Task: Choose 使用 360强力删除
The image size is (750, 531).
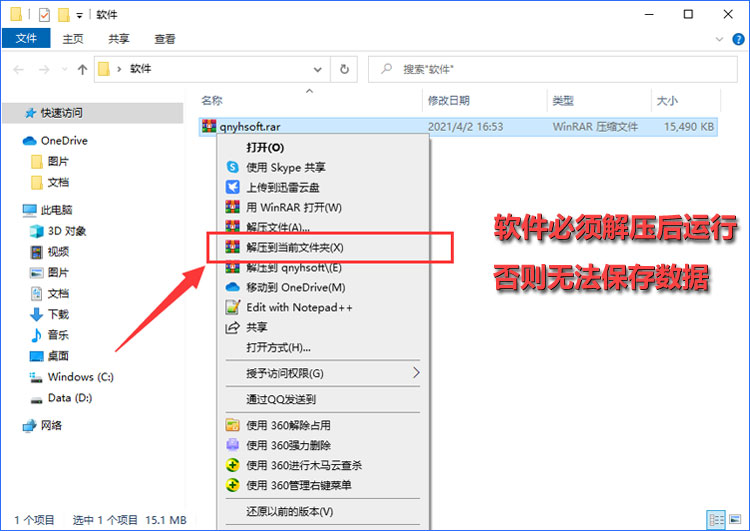Action: coord(323,445)
